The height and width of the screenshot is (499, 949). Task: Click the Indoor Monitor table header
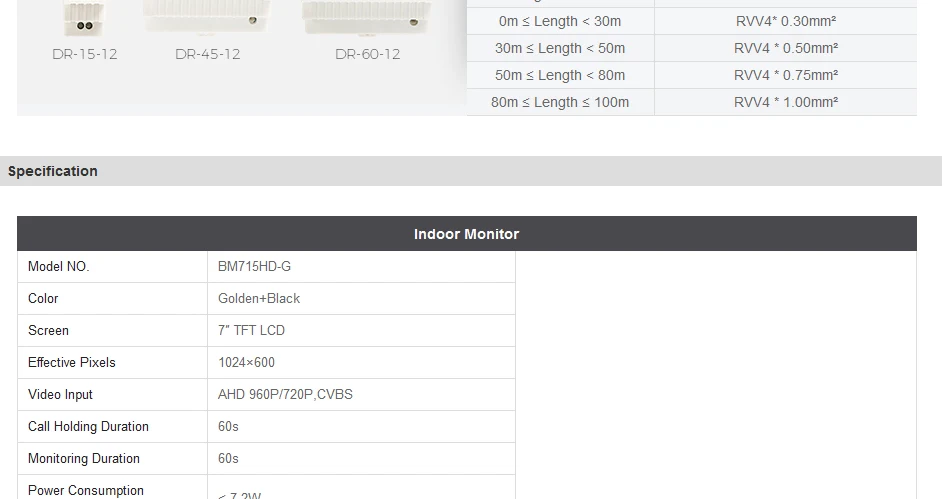coord(467,234)
